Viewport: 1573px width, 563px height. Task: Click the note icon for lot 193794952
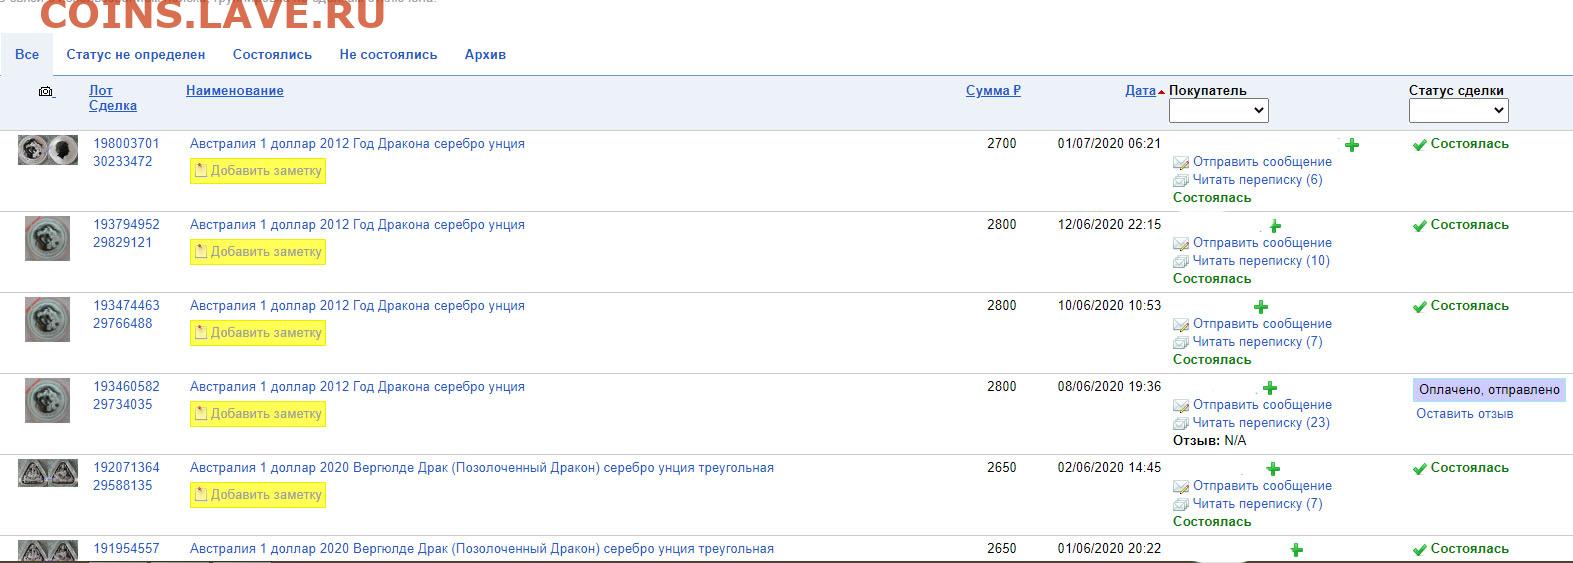(x=201, y=252)
